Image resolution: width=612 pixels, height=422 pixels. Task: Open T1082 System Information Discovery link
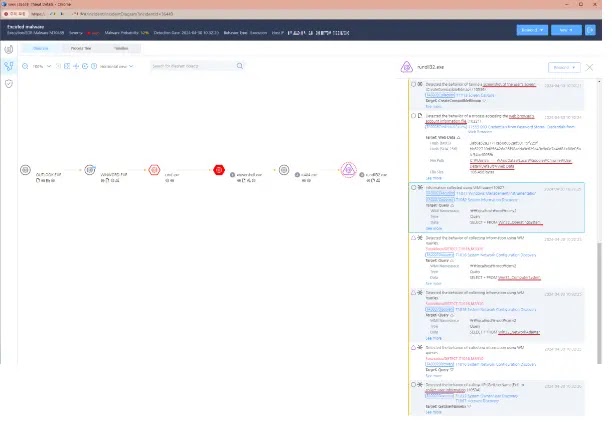(487, 200)
